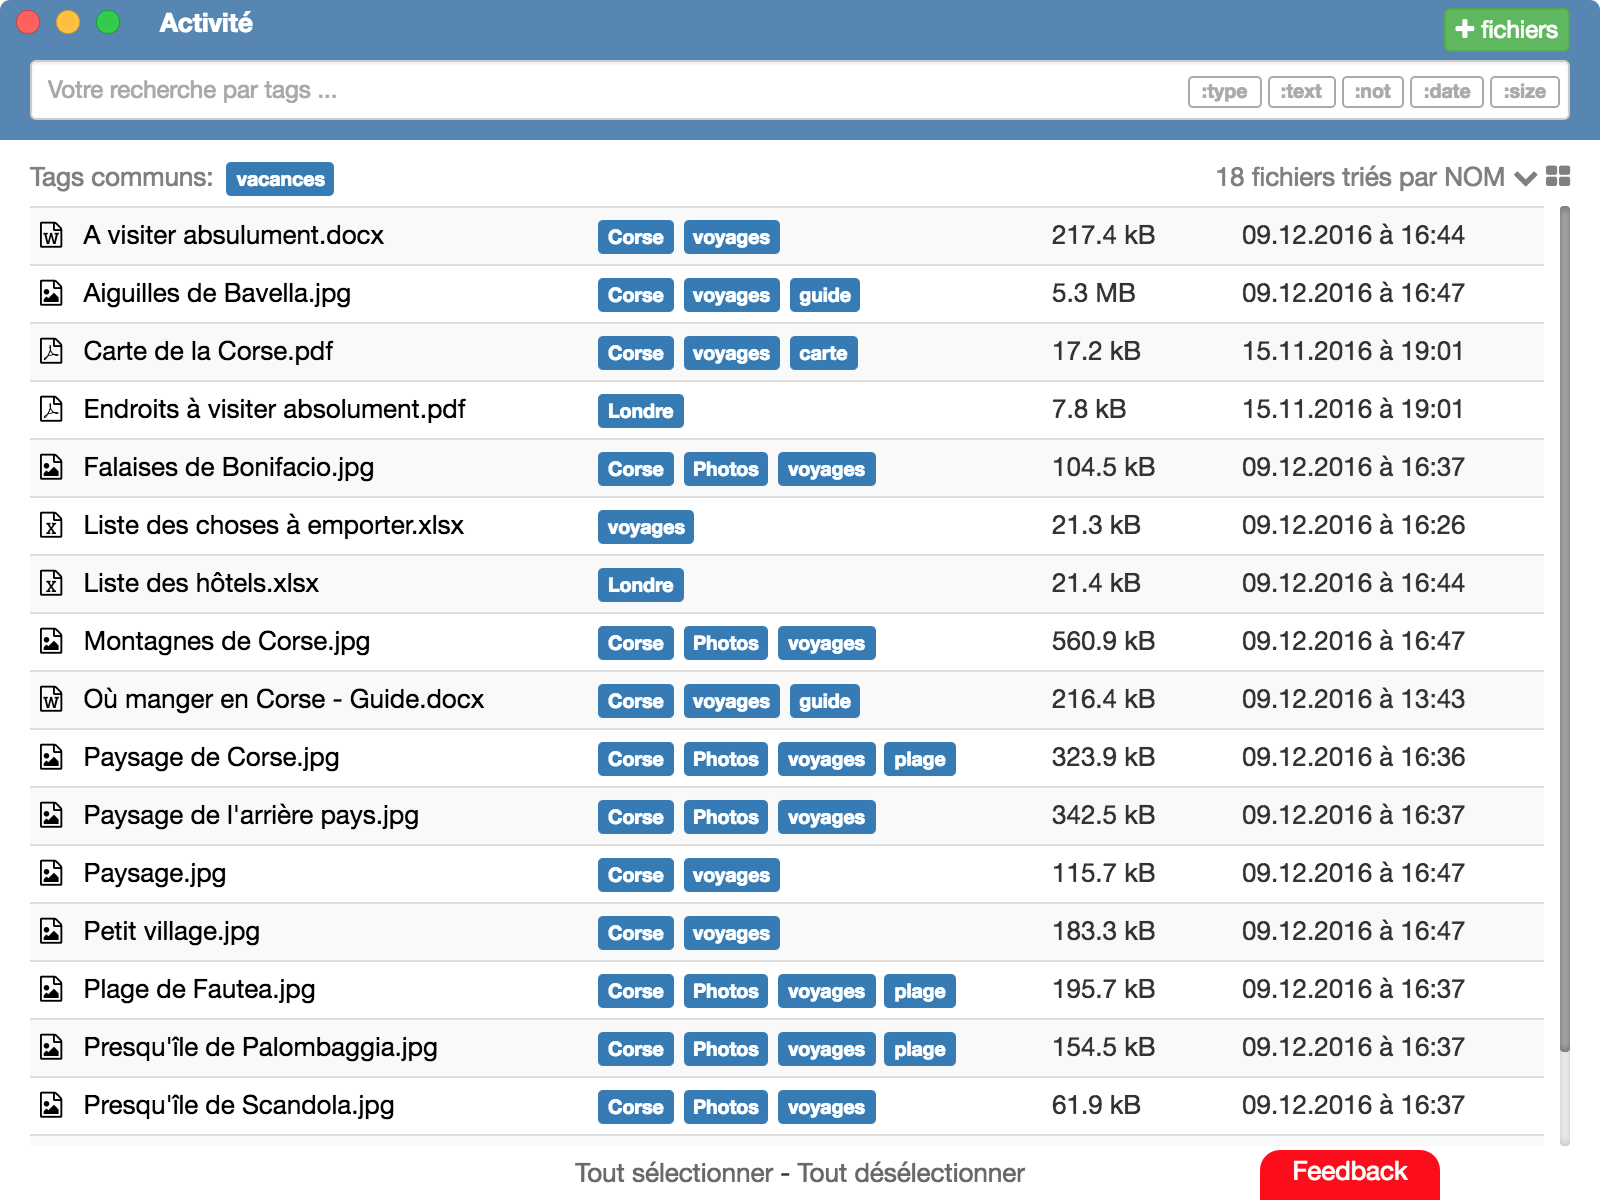Select the vacances common tag
Viewport: 1600px width, 1200px height.
pyautogui.click(x=280, y=179)
